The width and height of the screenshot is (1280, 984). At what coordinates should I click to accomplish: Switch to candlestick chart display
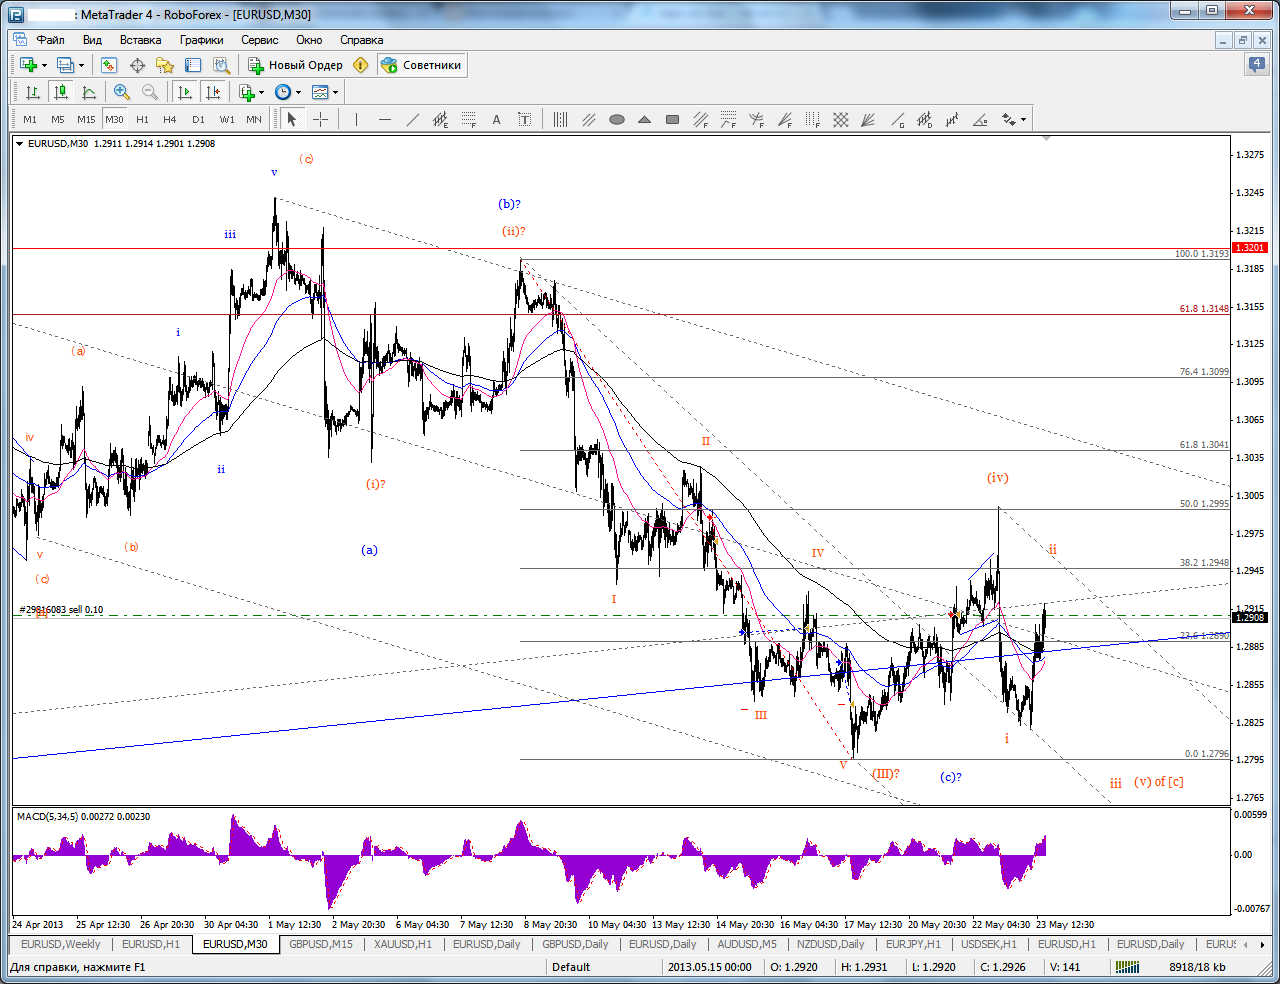point(61,92)
